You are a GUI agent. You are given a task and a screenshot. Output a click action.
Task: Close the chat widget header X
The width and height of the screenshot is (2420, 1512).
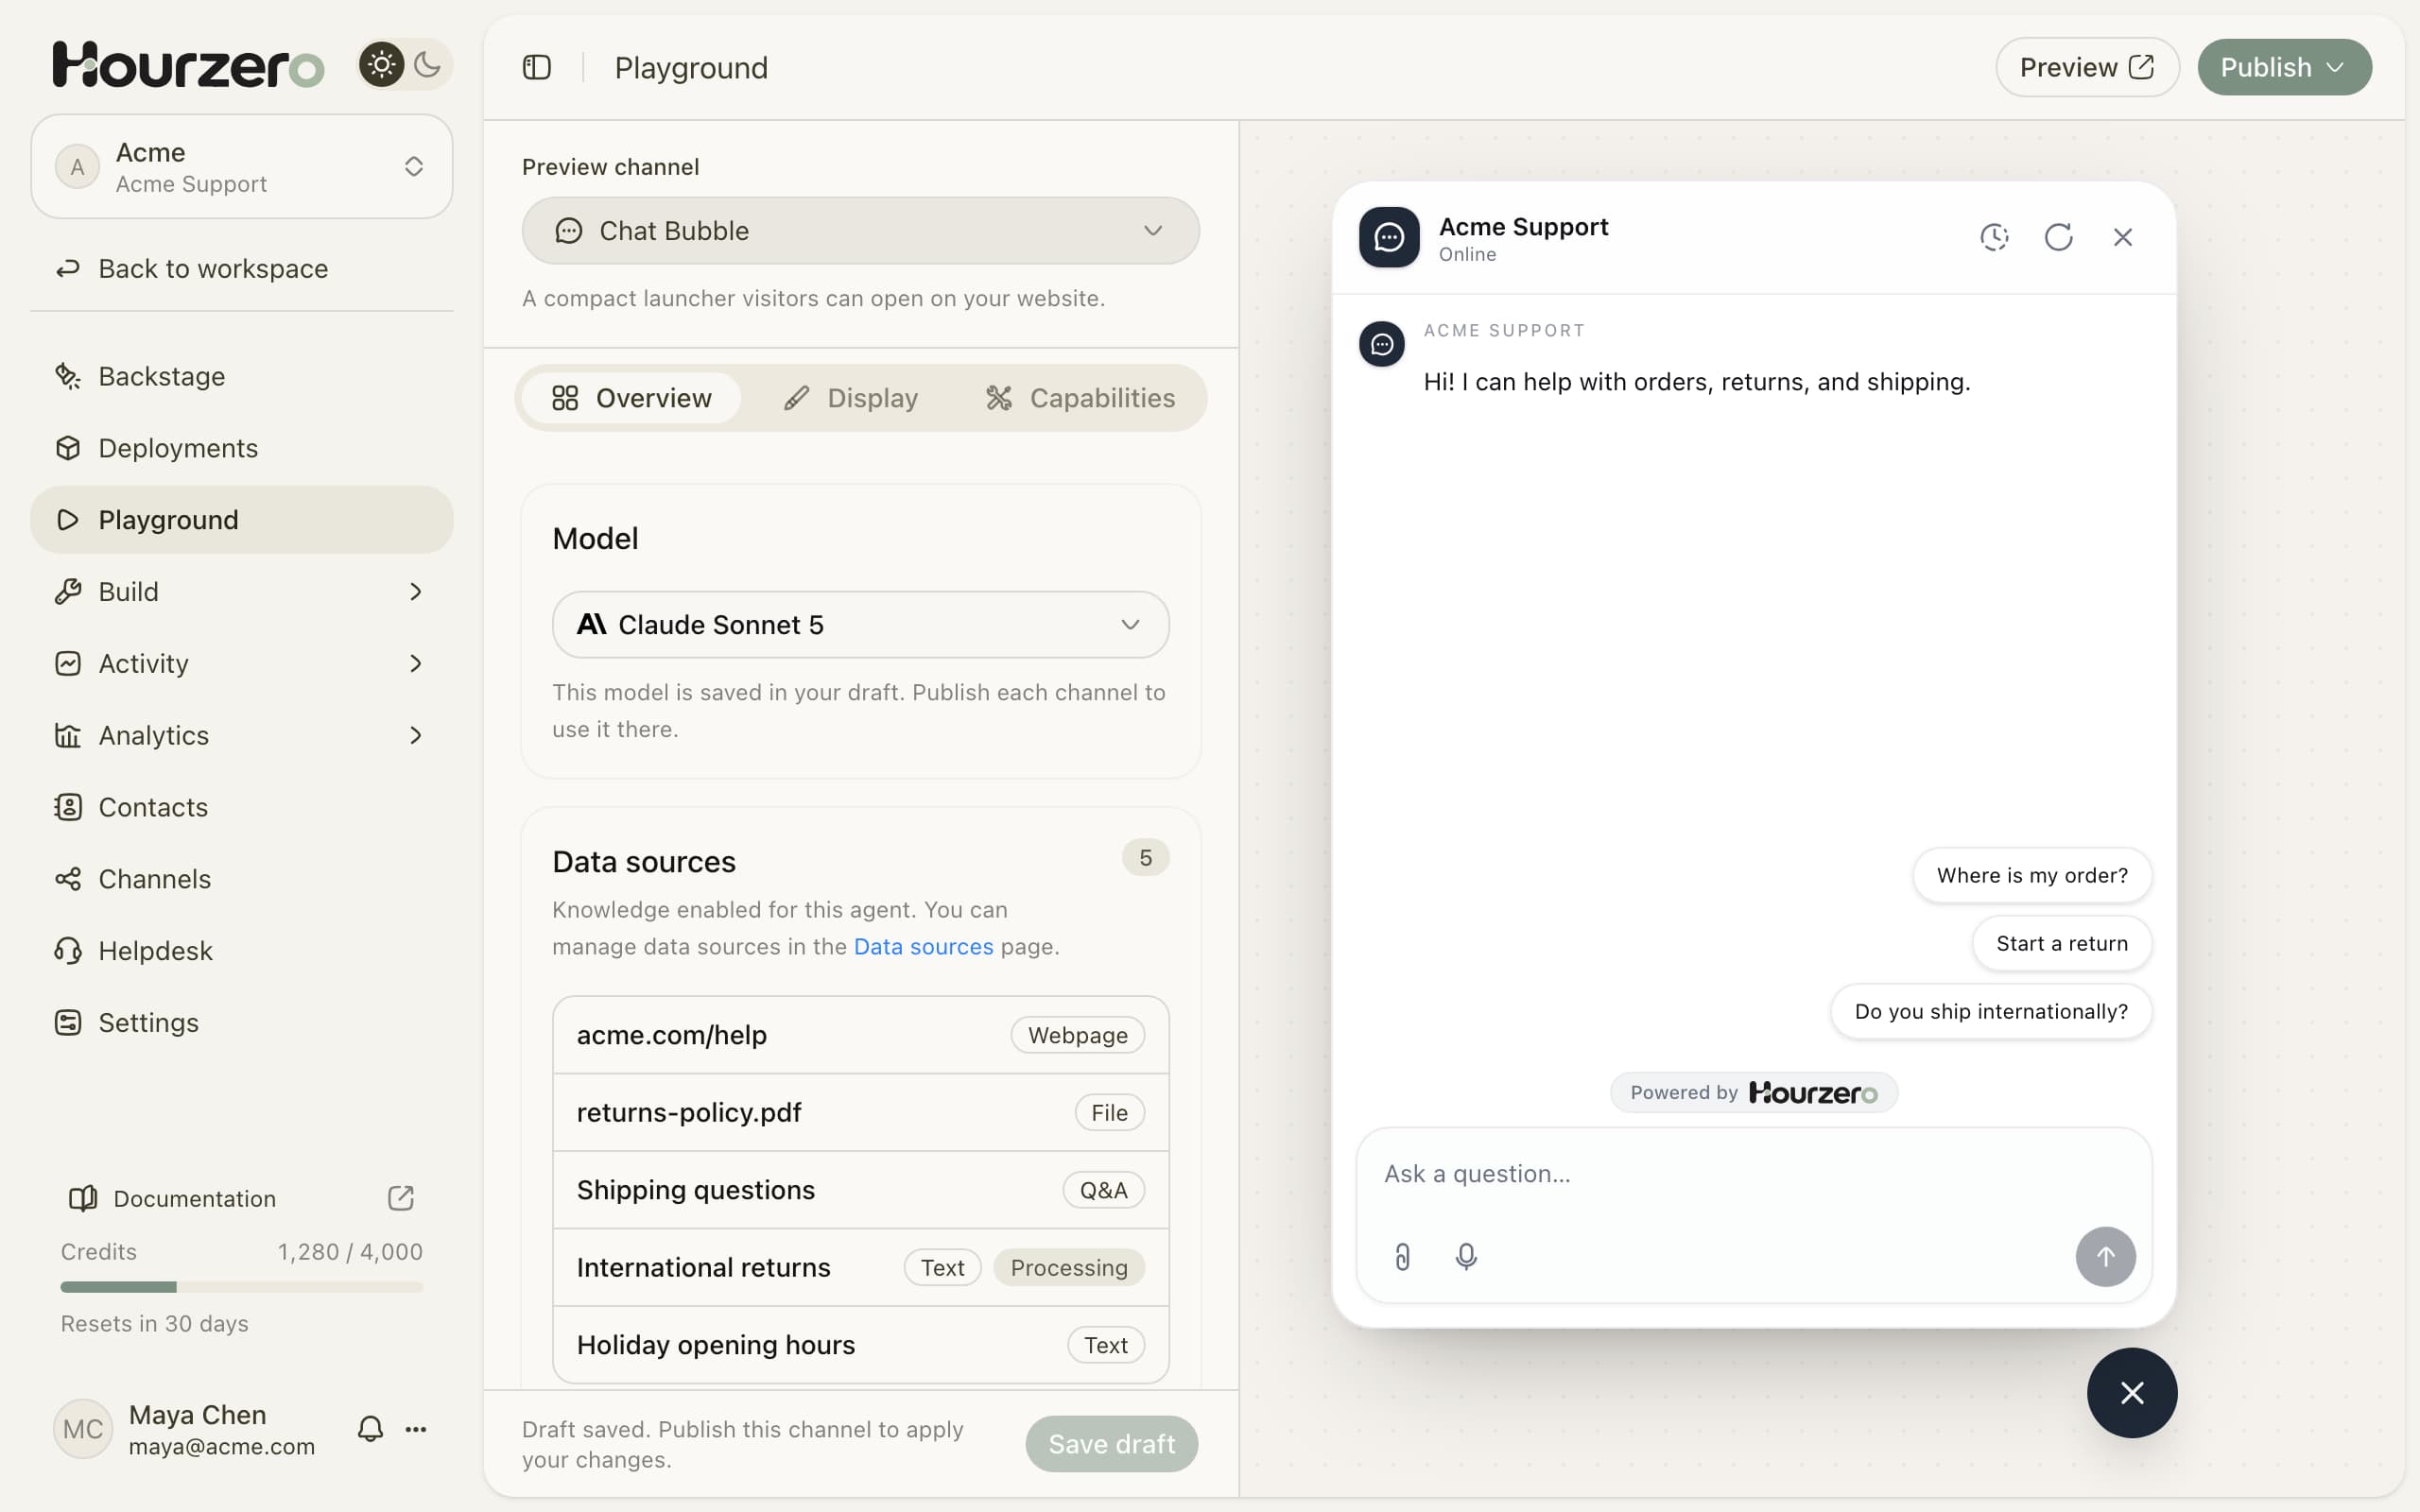pyautogui.click(x=2122, y=237)
